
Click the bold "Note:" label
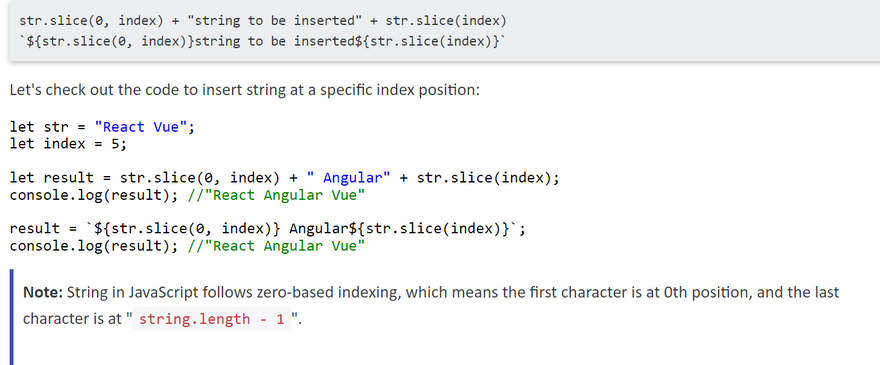(x=43, y=293)
